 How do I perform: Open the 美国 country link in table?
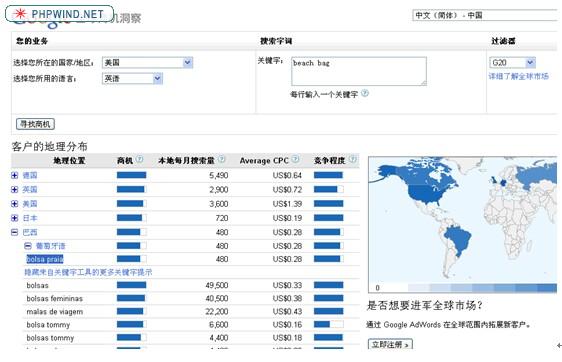tap(30, 204)
